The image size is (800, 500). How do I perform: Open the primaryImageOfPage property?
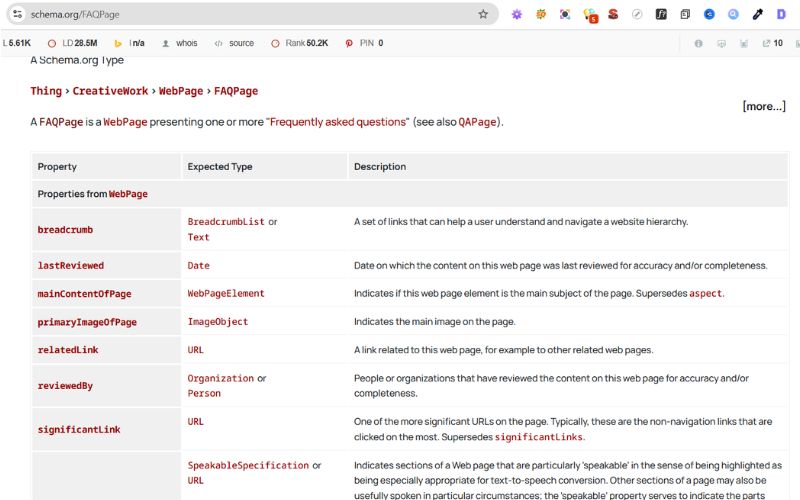coord(87,322)
